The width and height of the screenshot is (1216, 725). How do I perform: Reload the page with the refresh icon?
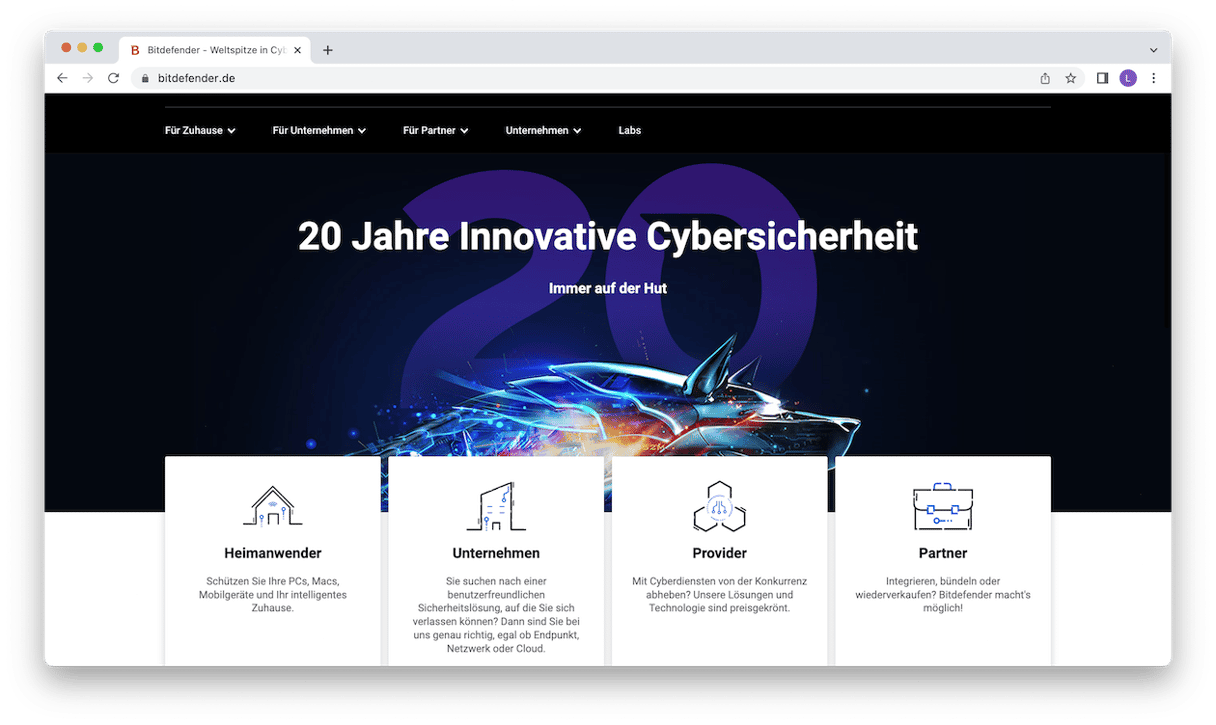pyautogui.click(x=113, y=78)
